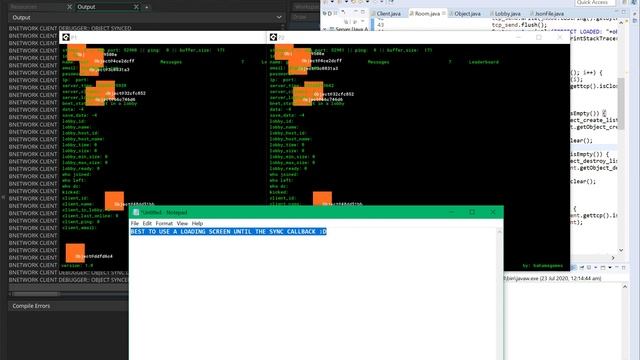The height and width of the screenshot is (360, 640).
Task: Switch to Object.java tab in Eclipse
Action: (464, 13)
